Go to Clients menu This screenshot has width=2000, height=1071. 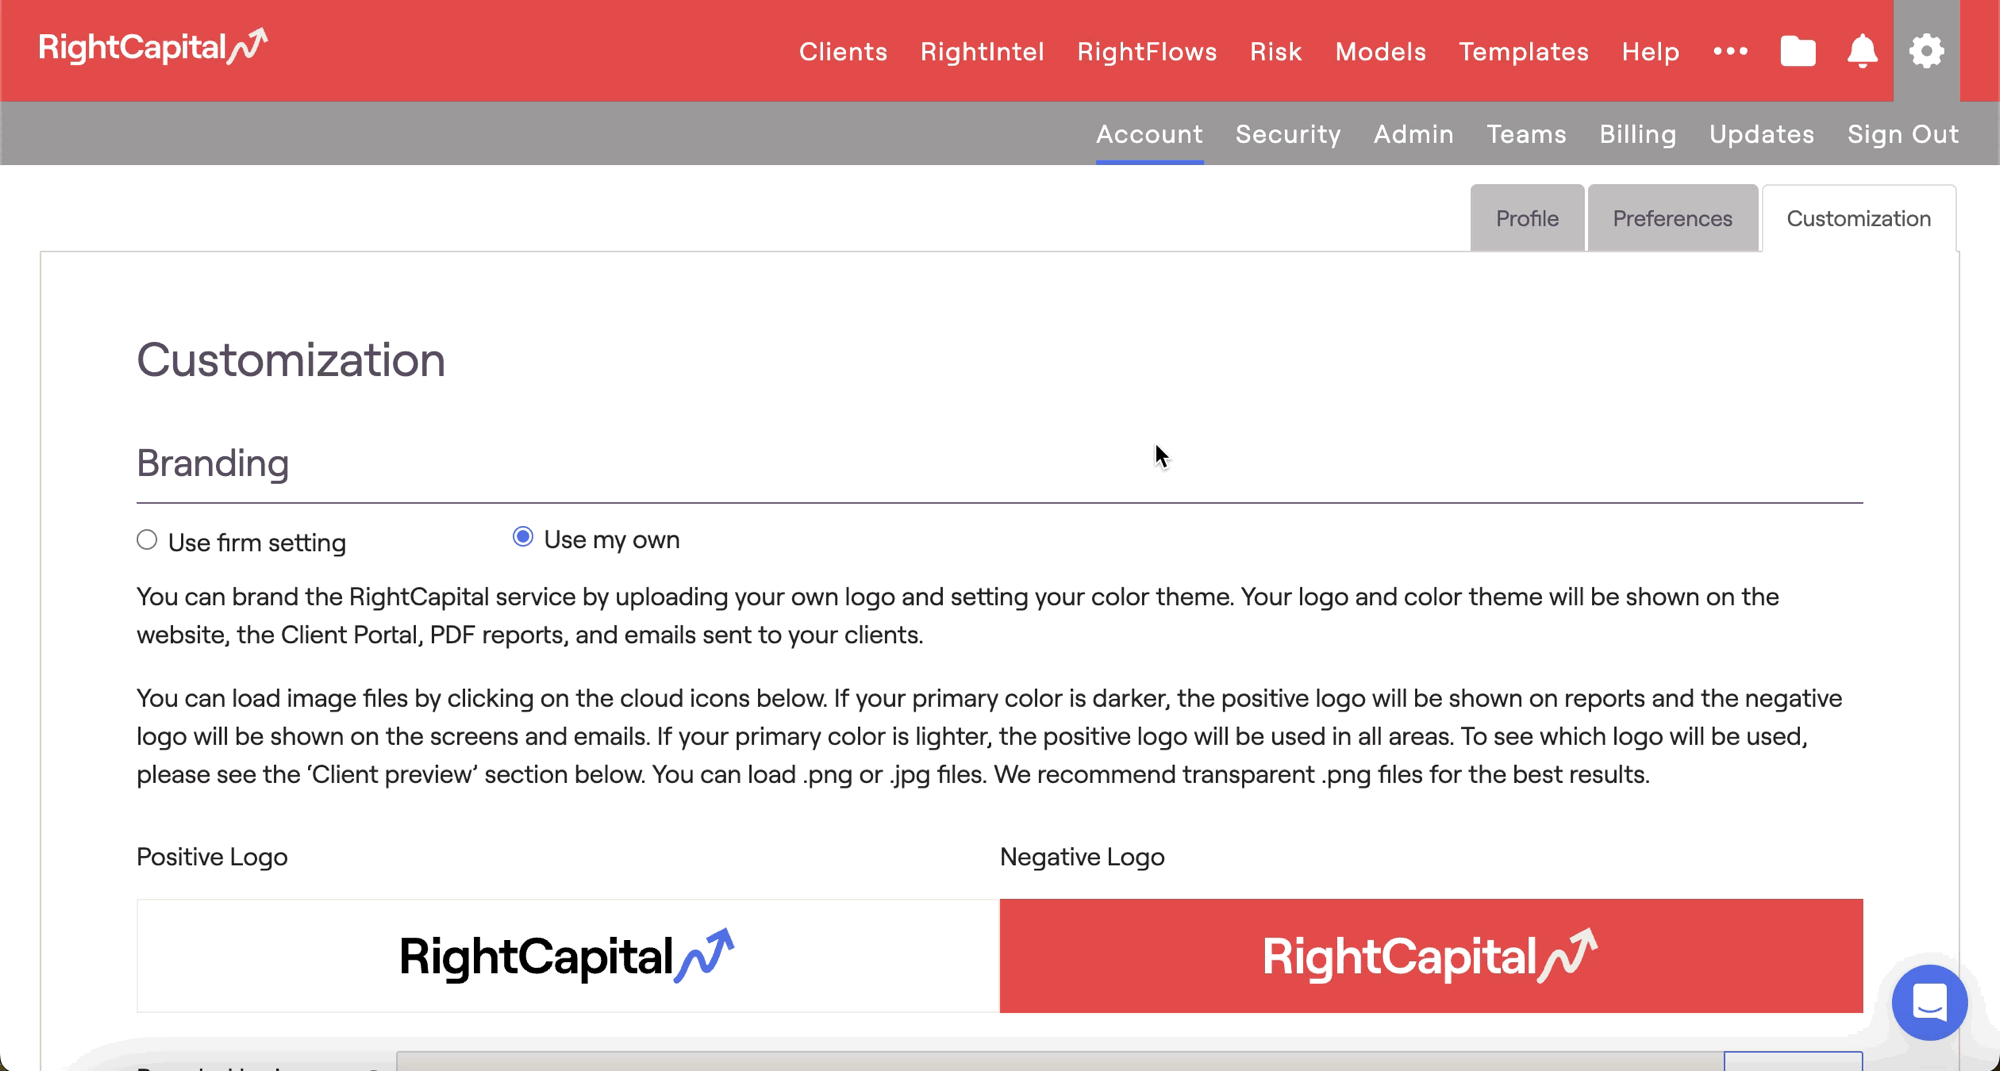coord(843,52)
